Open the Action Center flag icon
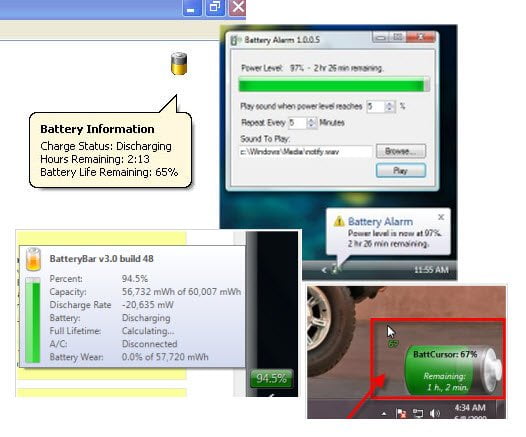This screenshot has width=526, height=437. click(x=401, y=413)
